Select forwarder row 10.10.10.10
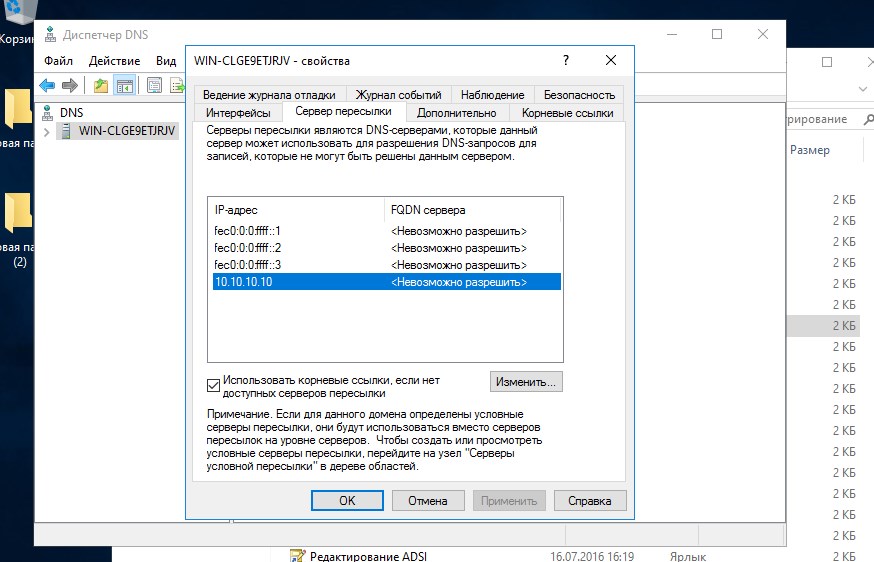The image size is (874, 562). tap(386, 282)
